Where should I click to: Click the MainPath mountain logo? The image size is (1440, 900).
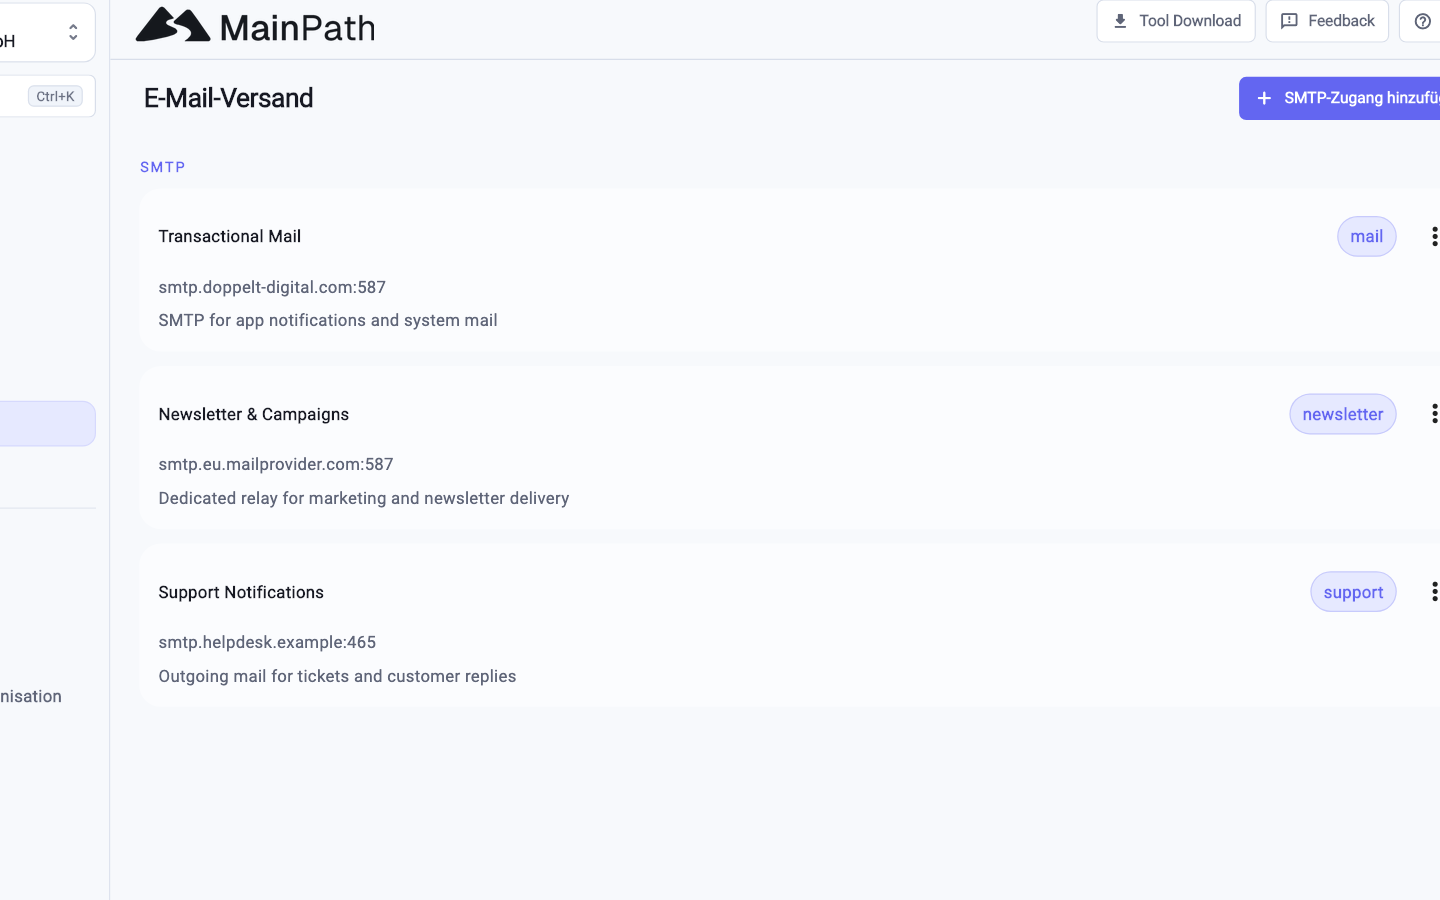(x=255, y=26)
